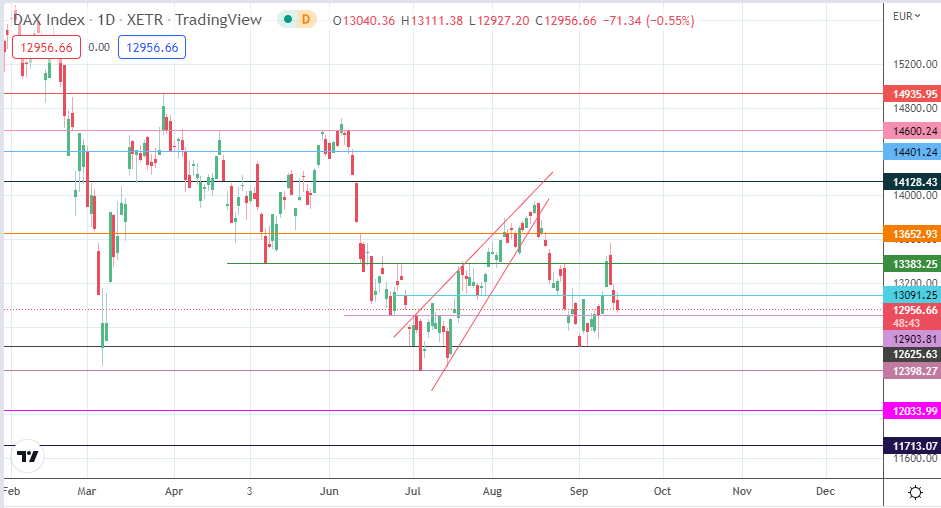This screenshot has height=508, width=941.
Task: Click the Sep label on time axis
Action: coord(579,491)
